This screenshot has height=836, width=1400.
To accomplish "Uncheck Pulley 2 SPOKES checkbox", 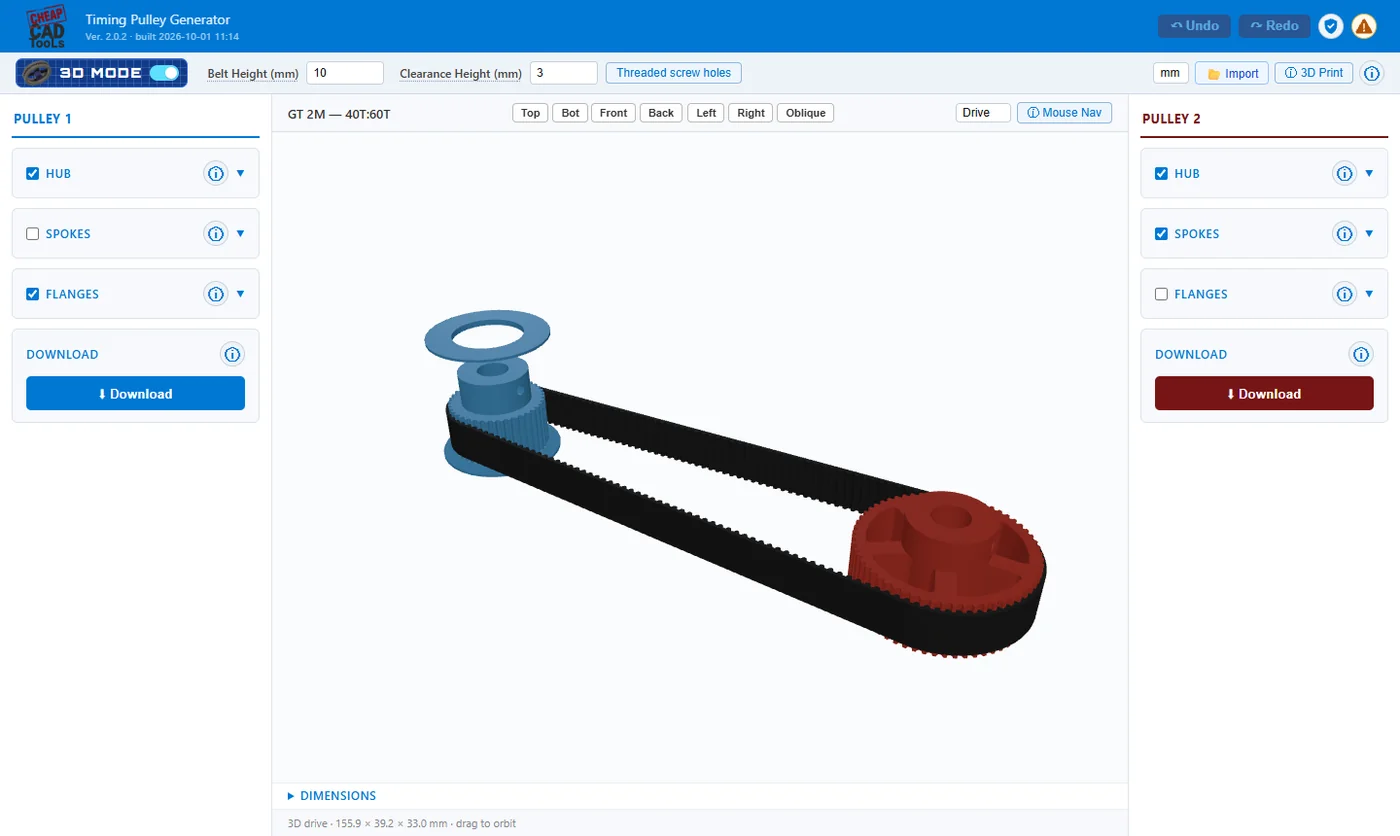I will (1161, 234).
